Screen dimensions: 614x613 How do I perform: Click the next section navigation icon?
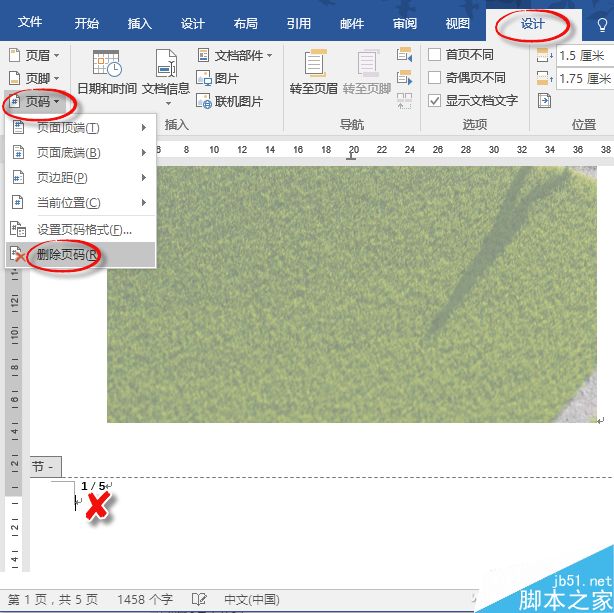405,78
